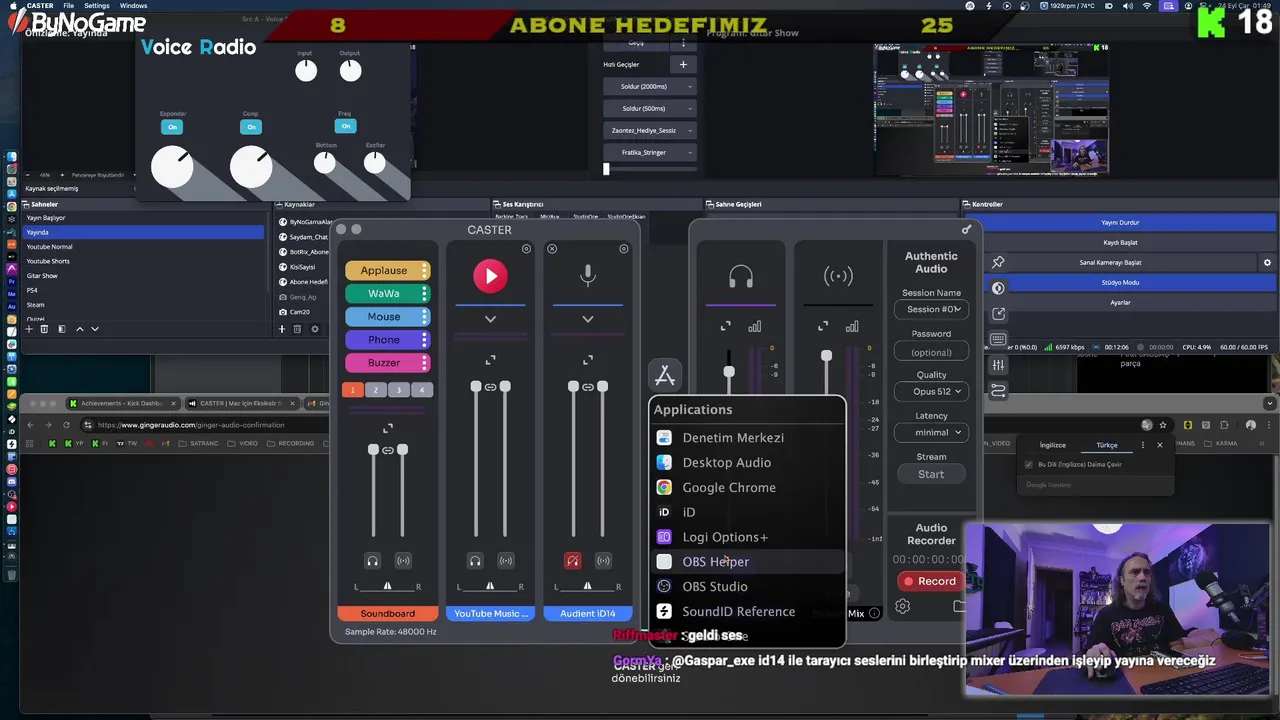Click the broadcast stream output icon in CASTER
The width and height of the screenshot is (1280, 720).
click(838, 276)
